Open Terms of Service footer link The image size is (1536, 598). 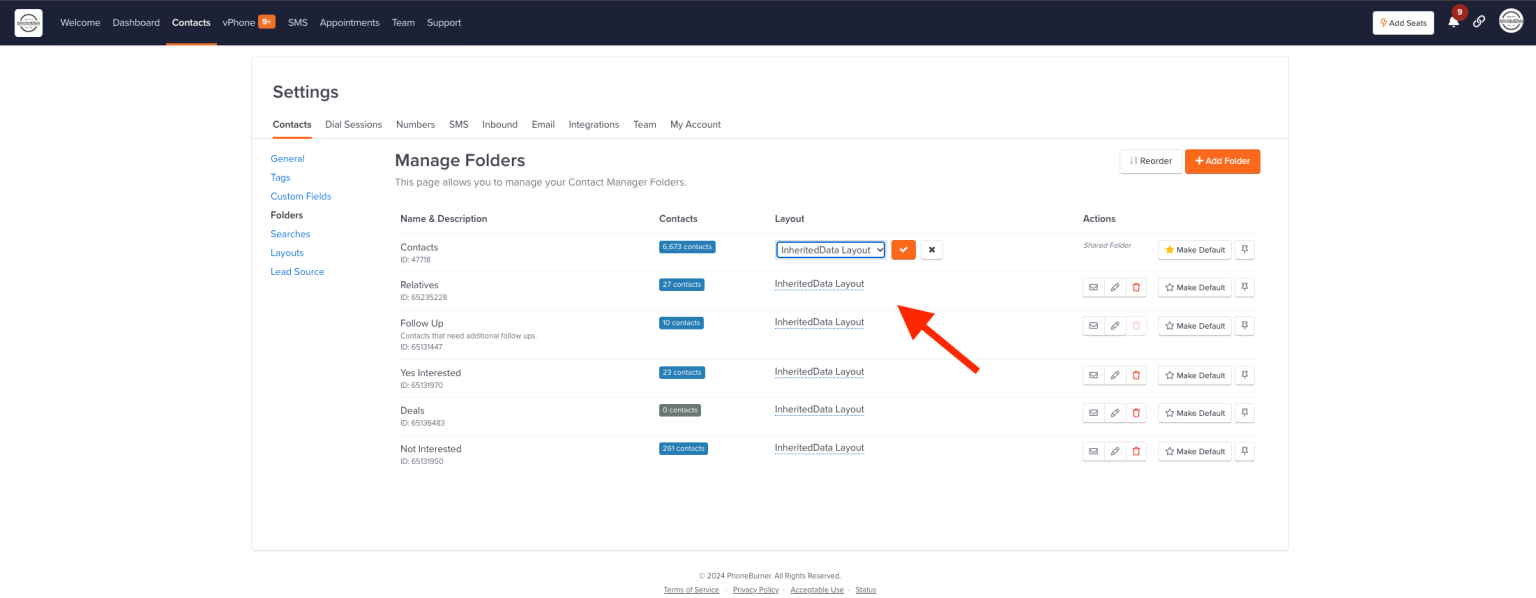coord(691,590)
